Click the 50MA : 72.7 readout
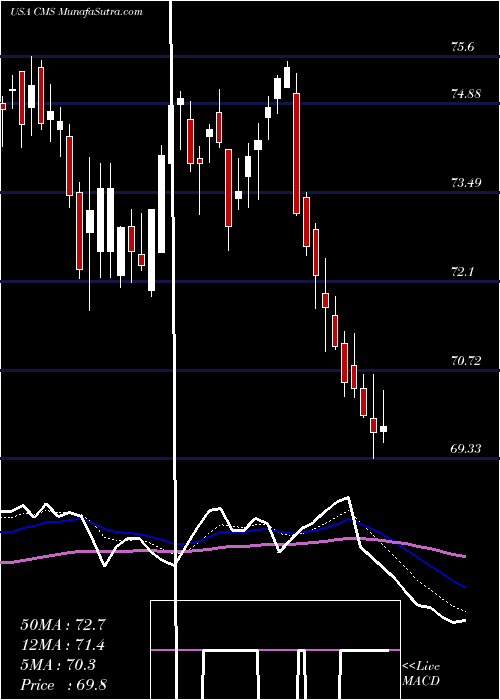 tap(63, 624)
